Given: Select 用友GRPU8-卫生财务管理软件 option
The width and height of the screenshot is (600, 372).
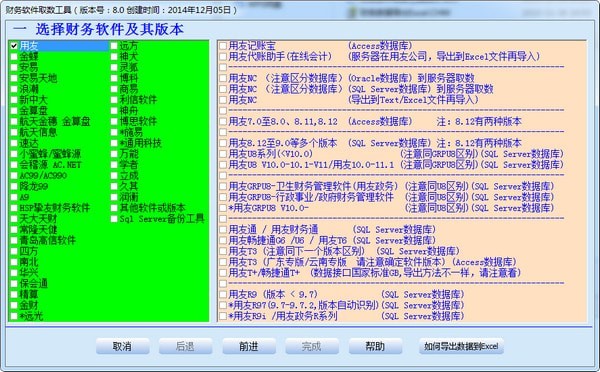Looking at the screenshot, I should pos(223,186).
